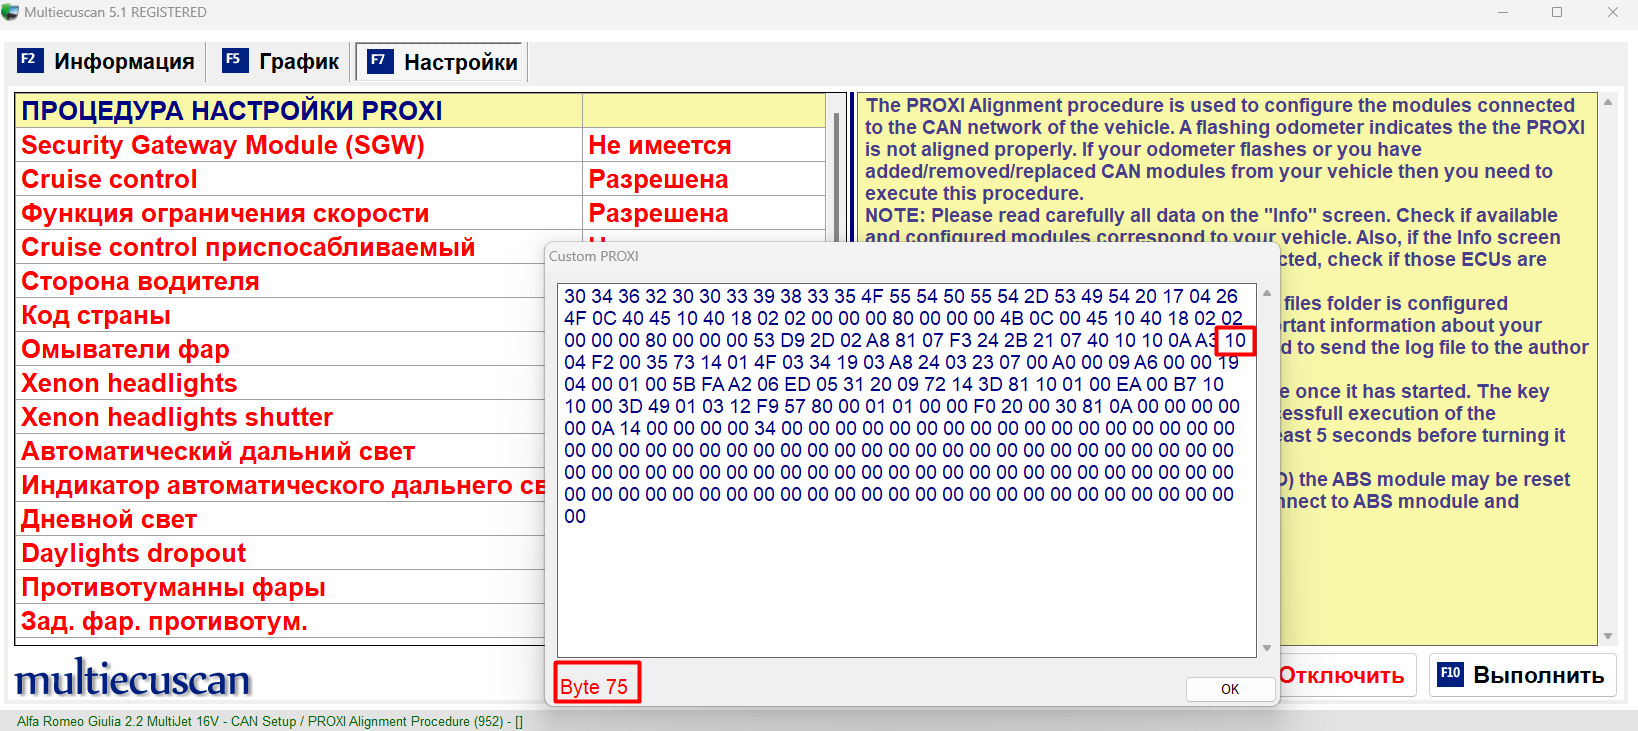The height and width of the screenshot is (731, 1638).
Task: Select the Security Gateway Module (SGW) row
Action: pos(420,145)
